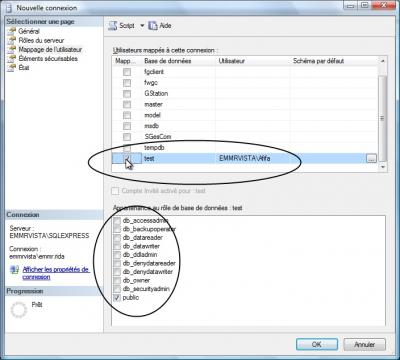Enable db_owner role
Image resolution: width=400 pixels, height=360 pixels.
click(x=117, y=280)
